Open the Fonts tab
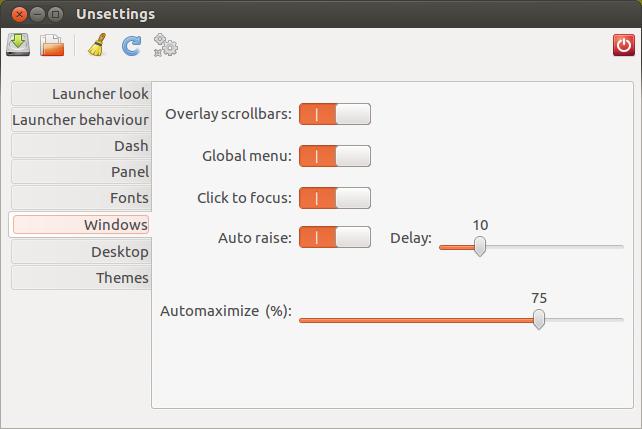 [x=81, y=198]
